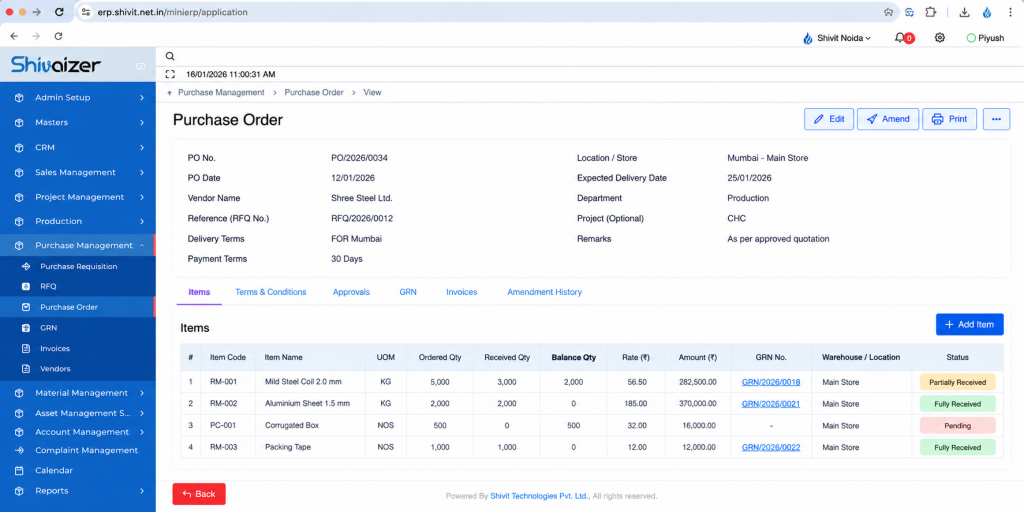Click the Partially Received status badge
Screen dimensions: 1024x512
pyautogui.click(x=957, y=382)
